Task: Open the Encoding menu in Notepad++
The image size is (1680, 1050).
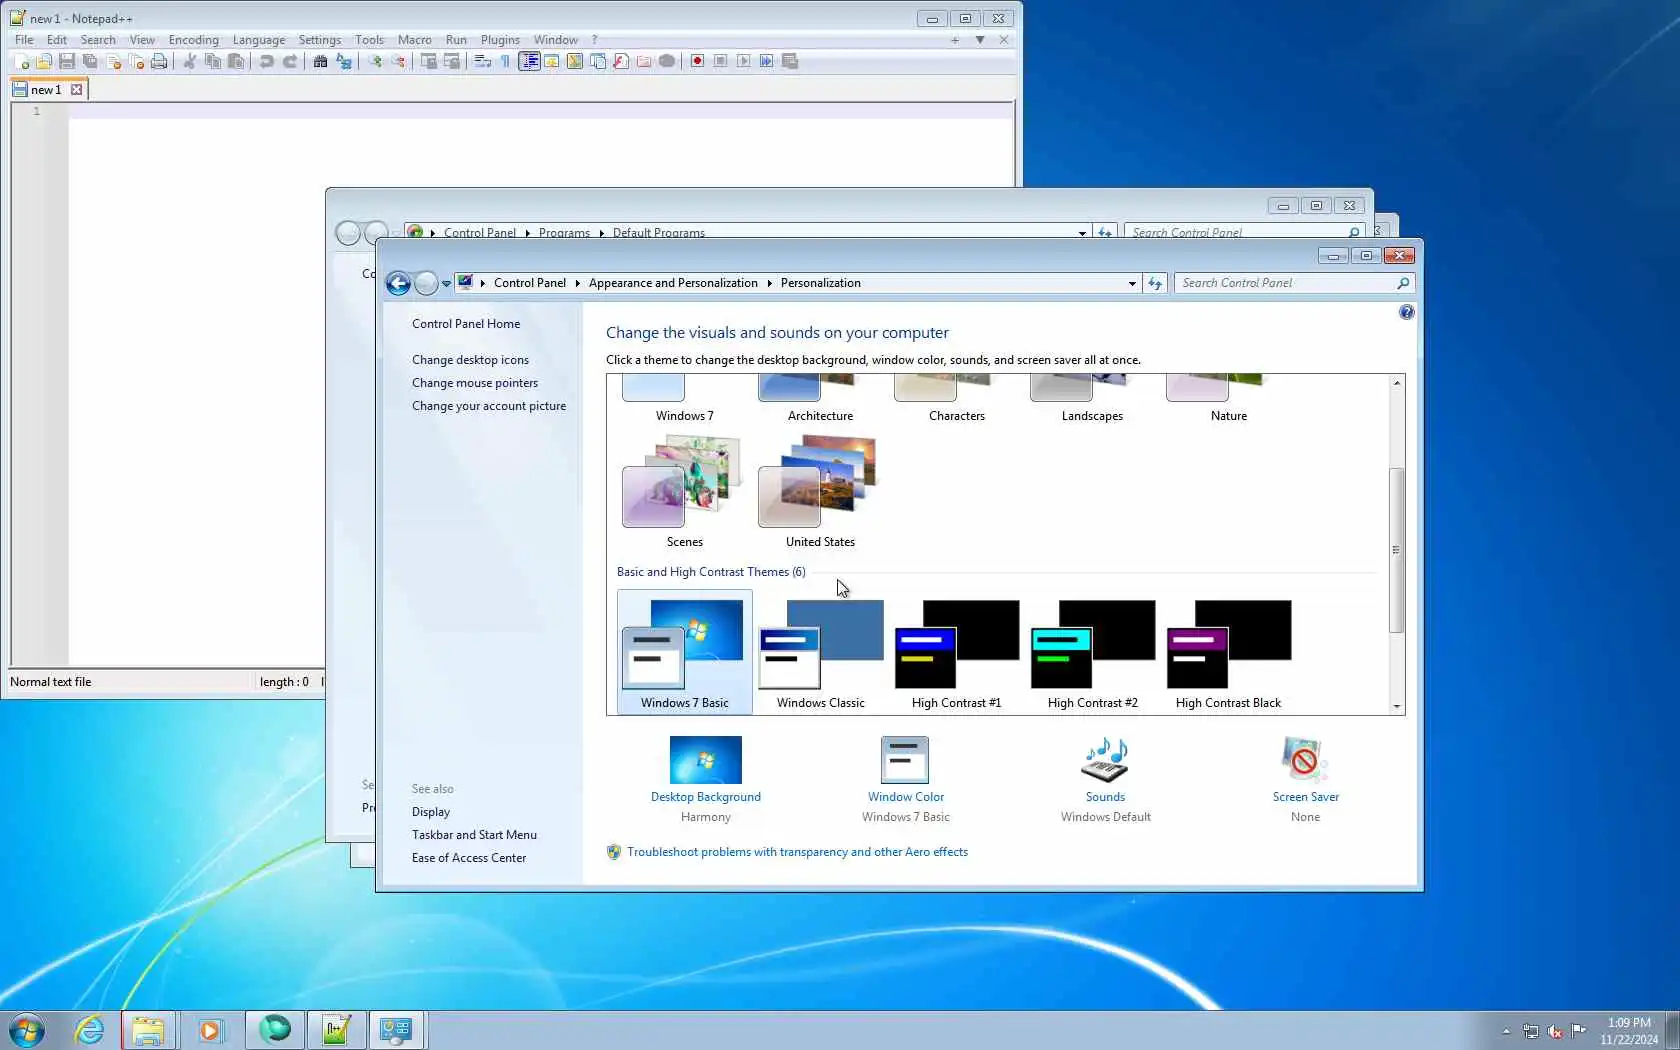Action: pyautogui.click(x=193, y=40)
